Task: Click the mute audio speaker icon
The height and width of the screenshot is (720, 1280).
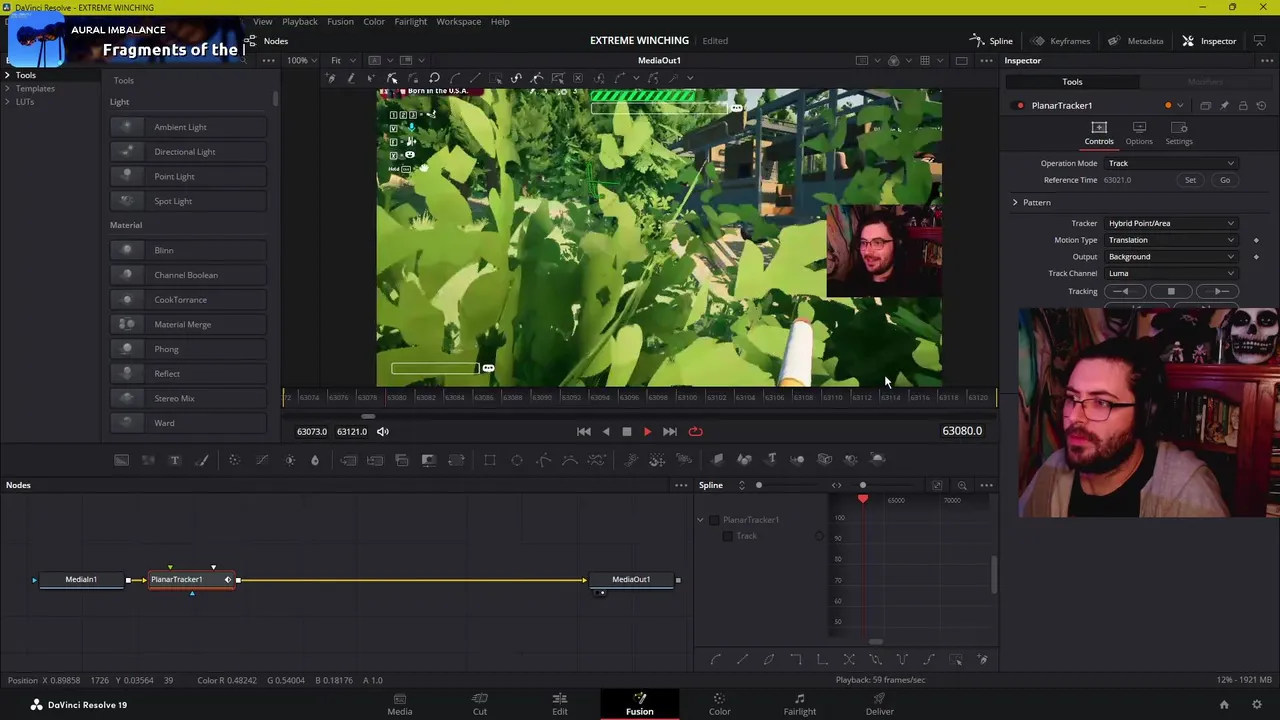Action: [383, 432]
